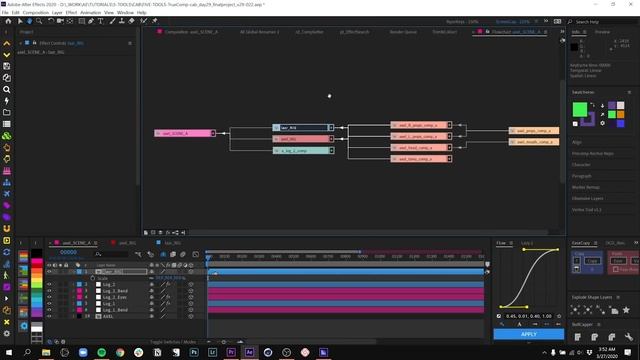The width and height of the screenshot is (640, 360).
Task: Pick the orange swatch in Swatches panel
Action: pyautogui.click(x=620, y=114)
